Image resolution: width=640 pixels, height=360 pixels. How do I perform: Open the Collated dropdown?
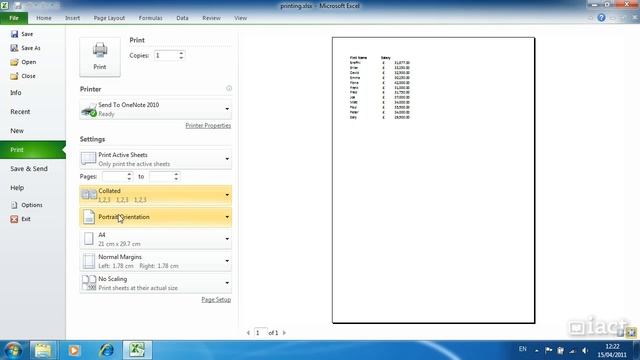click(156, 195)
